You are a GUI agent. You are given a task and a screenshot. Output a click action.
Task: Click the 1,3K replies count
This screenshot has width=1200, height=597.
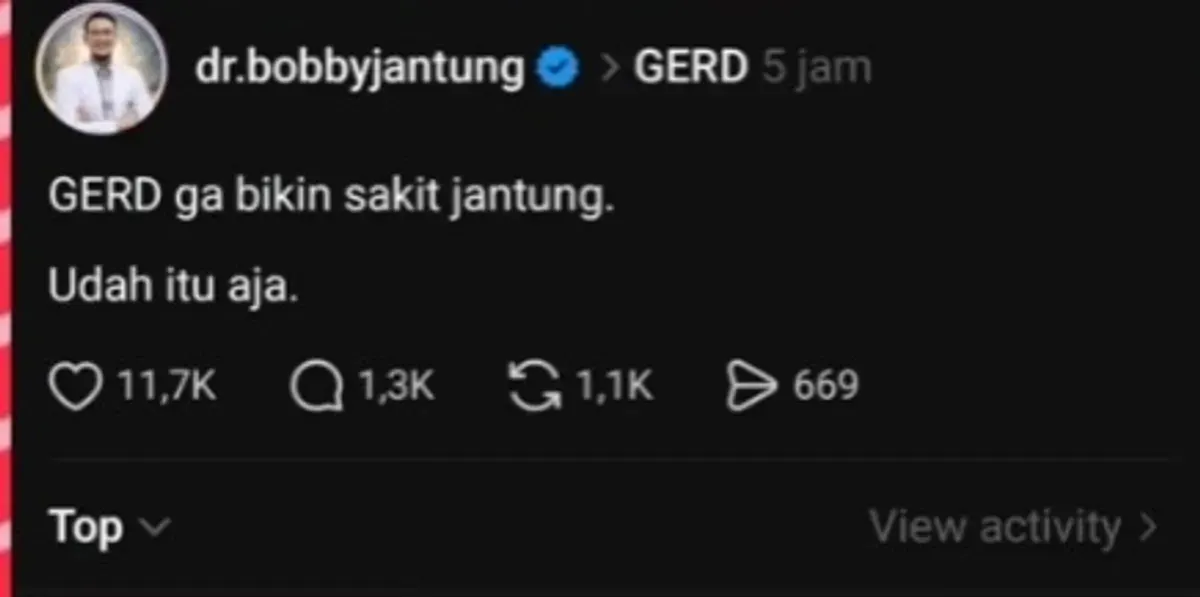[x=396, y=386]
